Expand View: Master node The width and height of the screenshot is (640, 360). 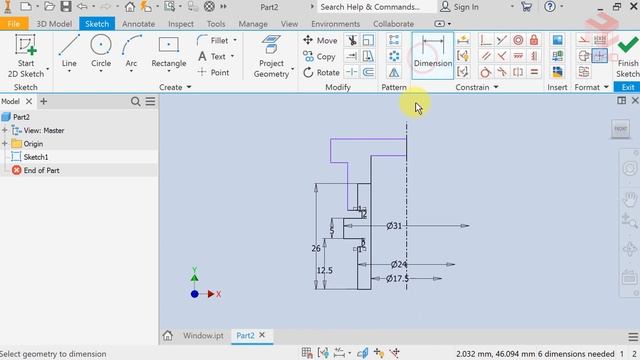[x=5, y=130]
